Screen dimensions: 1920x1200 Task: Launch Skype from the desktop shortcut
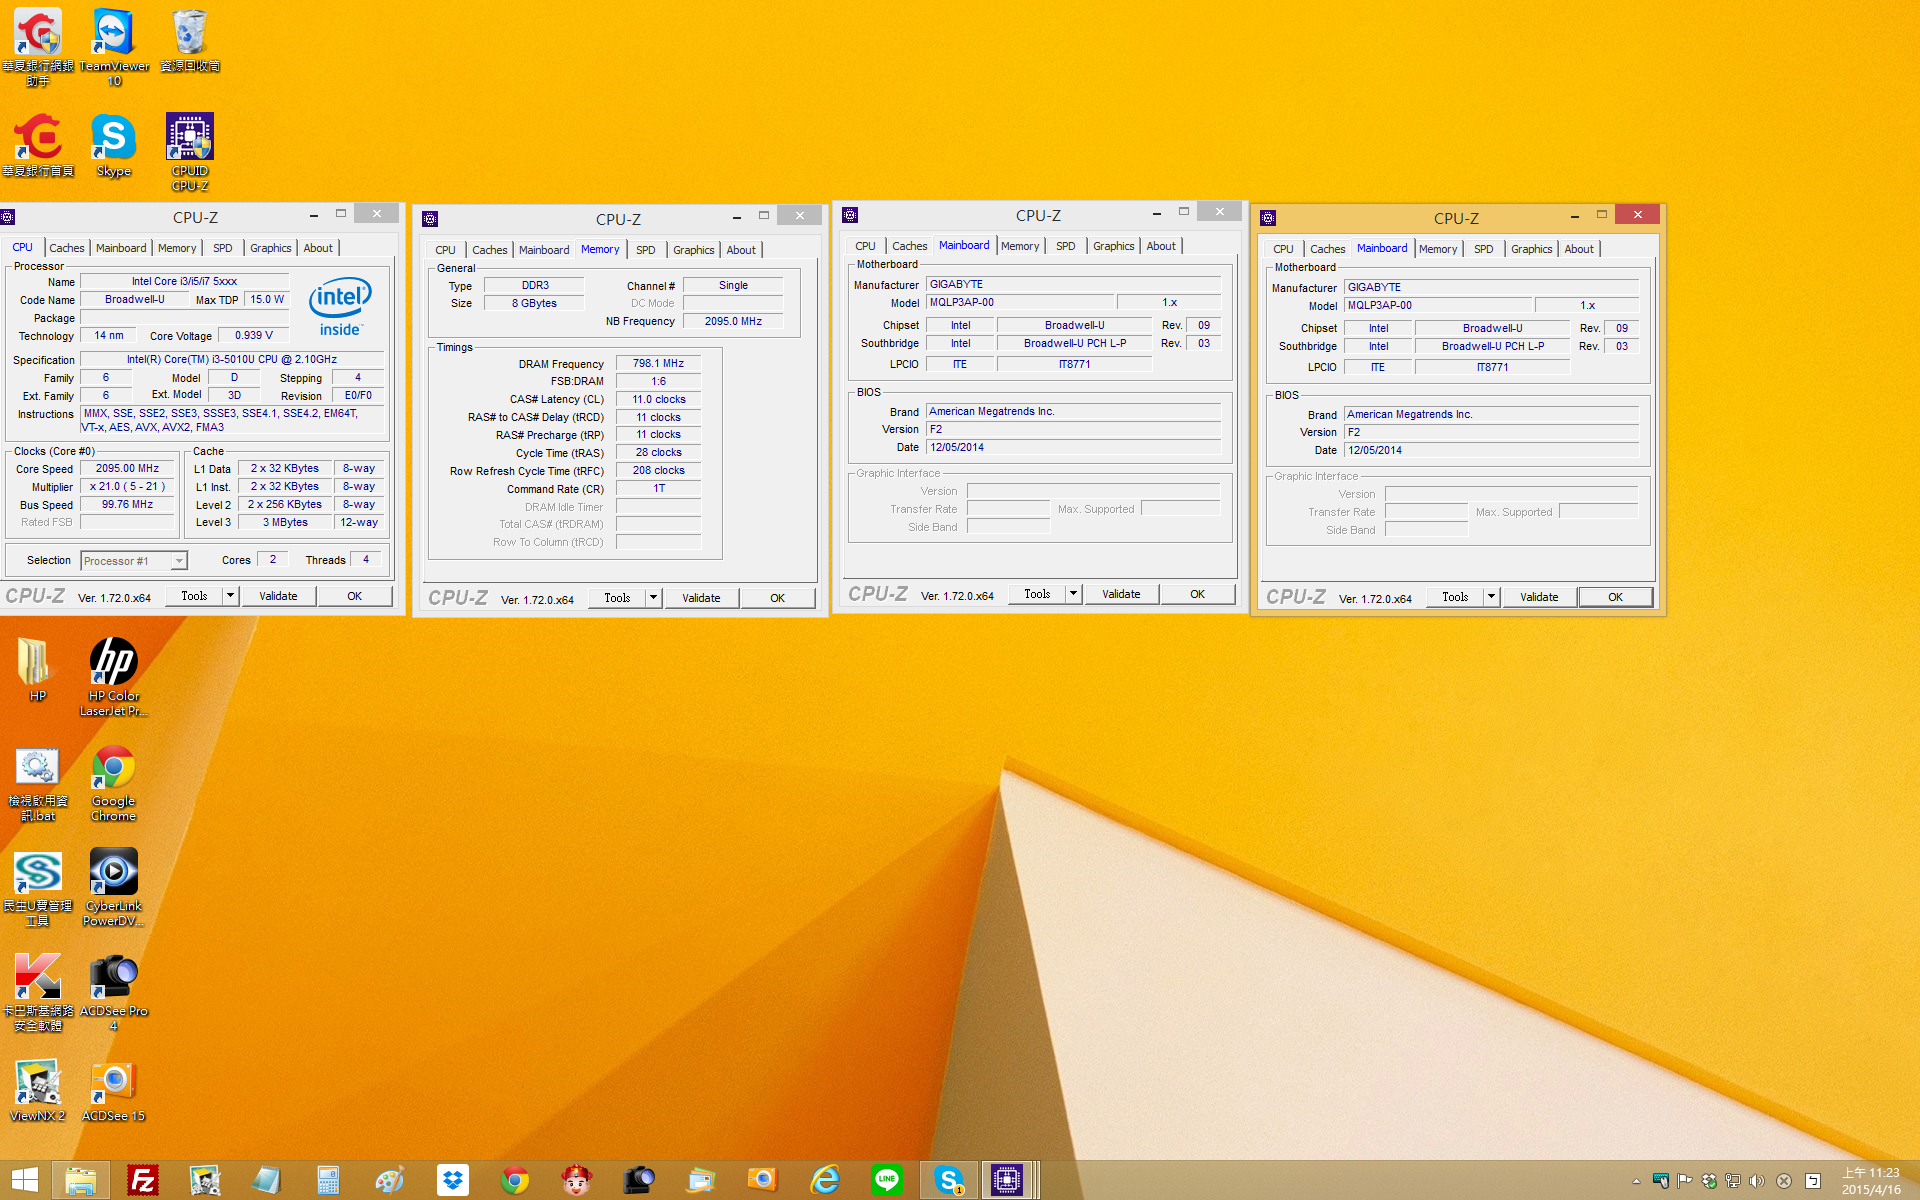click(114, 145)
